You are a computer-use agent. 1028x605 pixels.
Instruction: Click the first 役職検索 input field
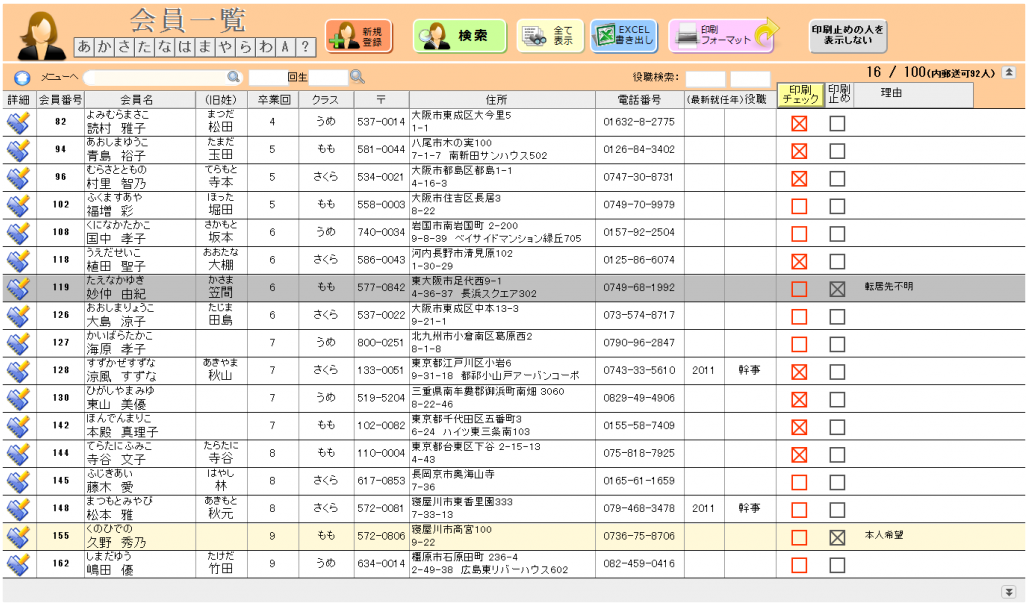point(705,79)
